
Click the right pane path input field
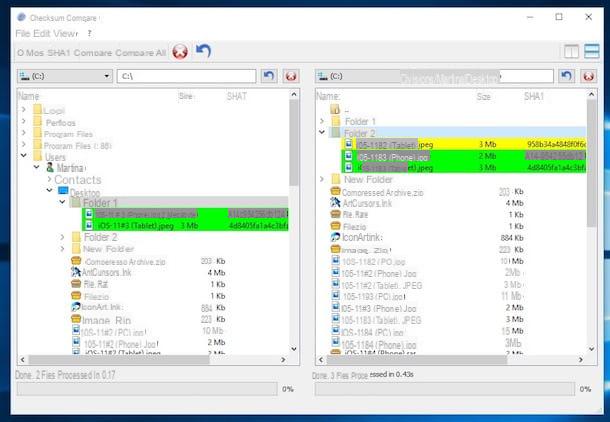(x=476, y=76)
